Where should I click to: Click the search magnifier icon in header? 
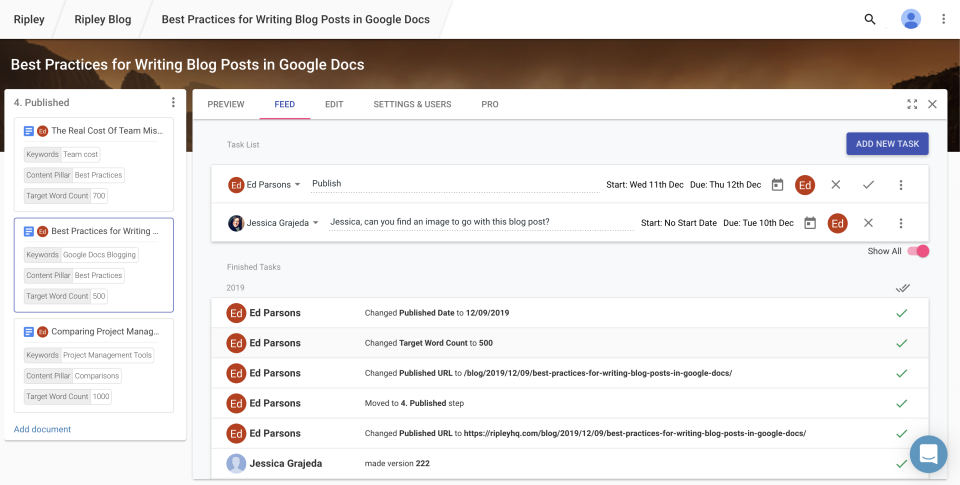click(x=870, y=19)
